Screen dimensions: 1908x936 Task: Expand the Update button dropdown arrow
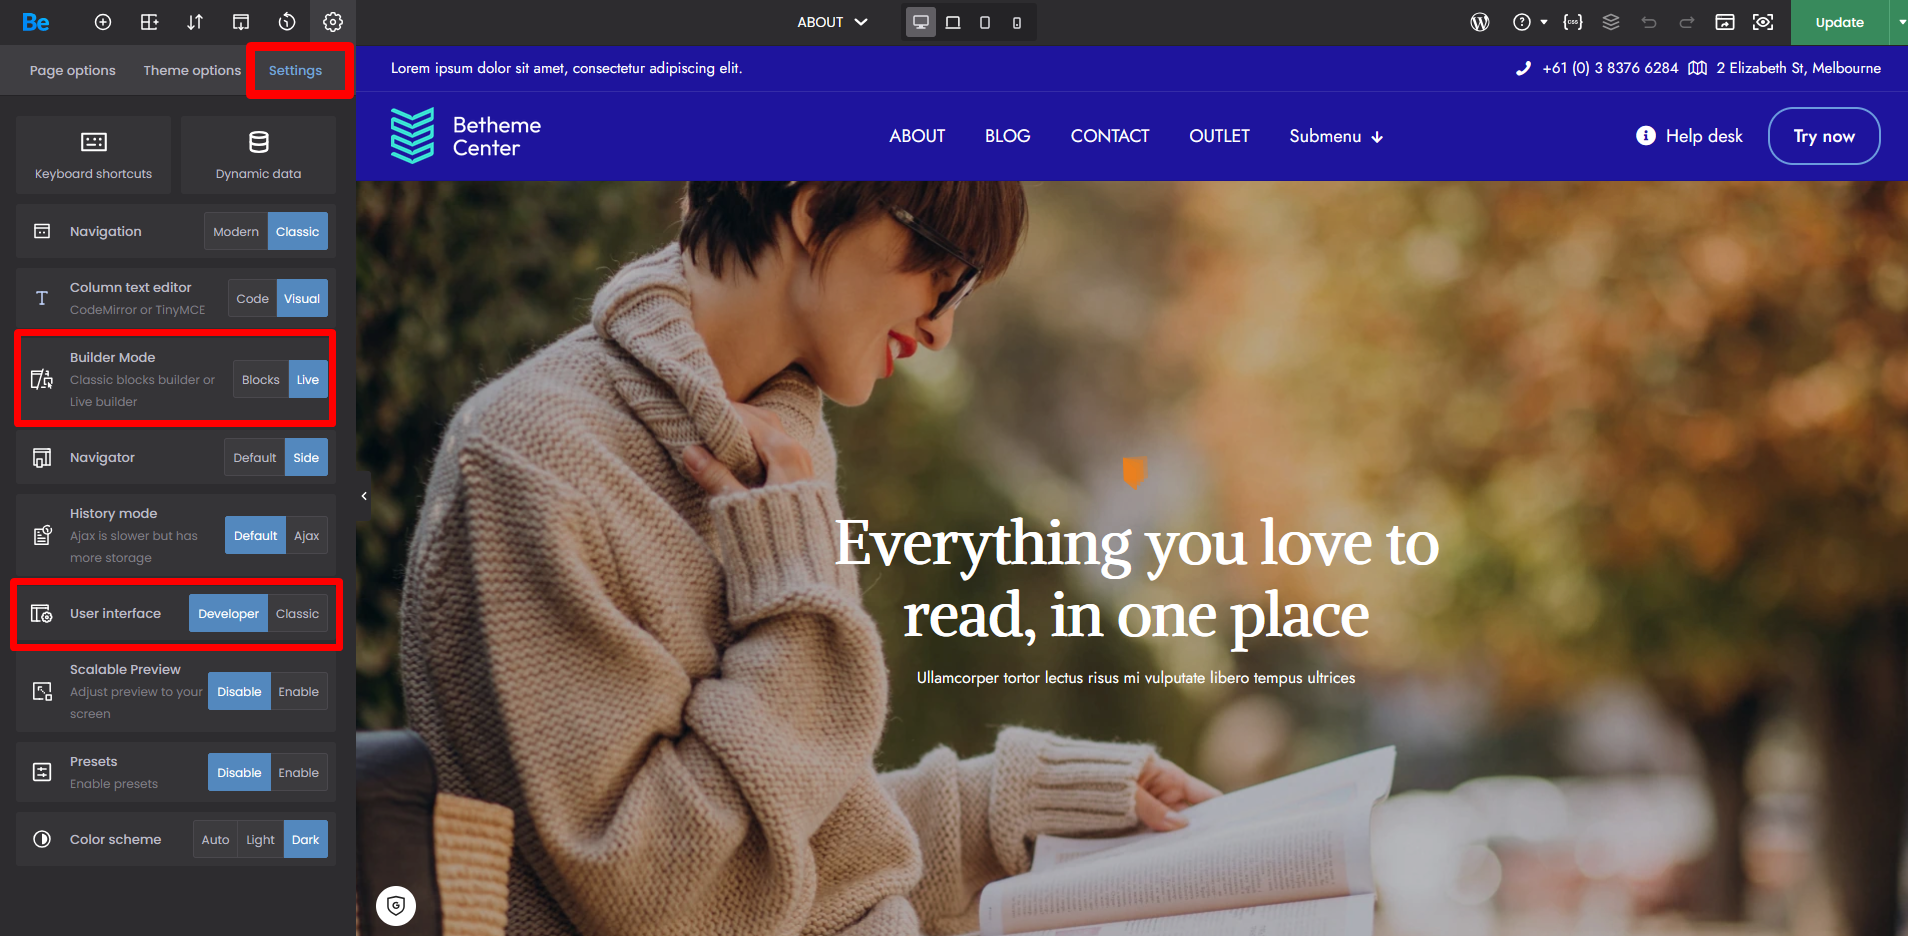1901,22
